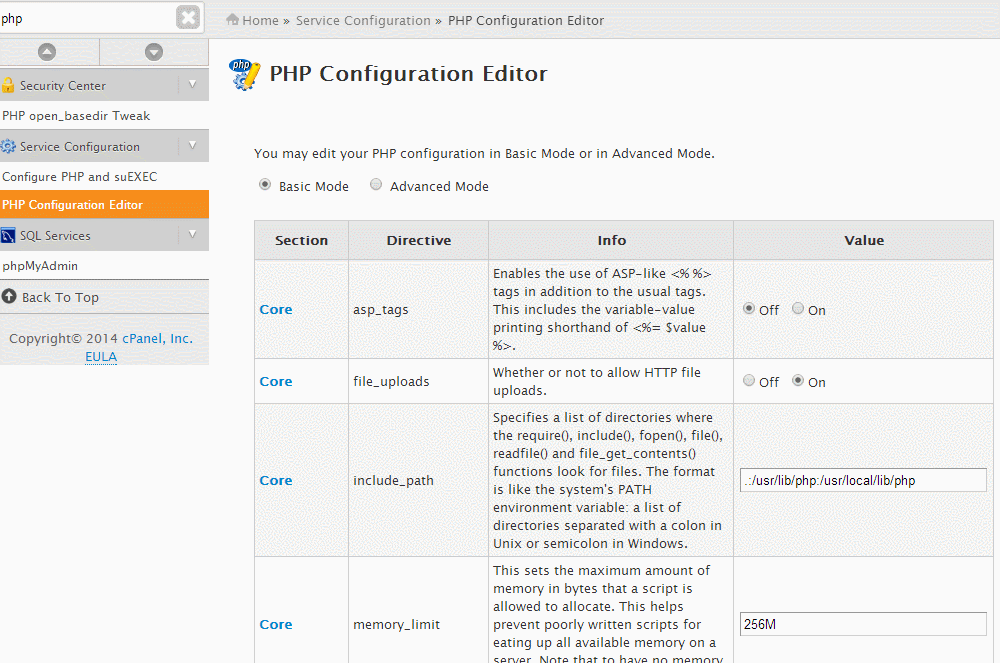Screen dimensions: 1000x663
Task: Click the collapse-all up arrow icon
Action: (x=47, y=52)
